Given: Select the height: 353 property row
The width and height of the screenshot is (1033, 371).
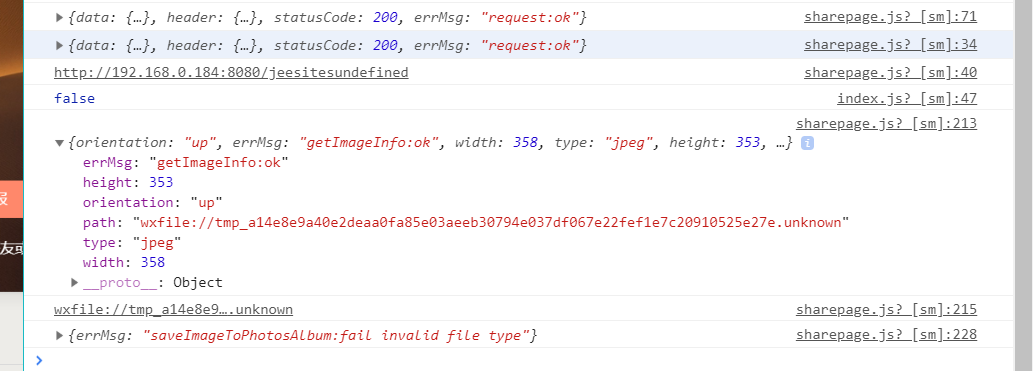Looking at the screenshot, I should click(128, 183).
